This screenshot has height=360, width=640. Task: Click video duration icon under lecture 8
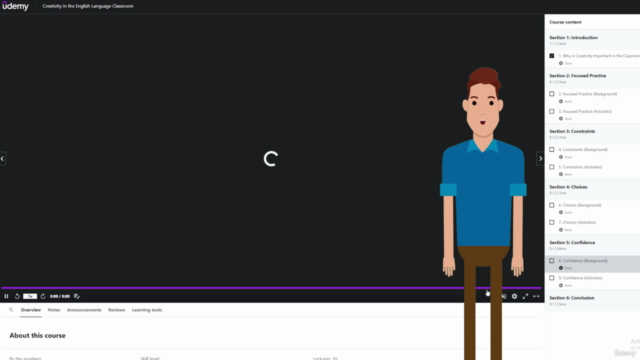(x=561, y=268)
